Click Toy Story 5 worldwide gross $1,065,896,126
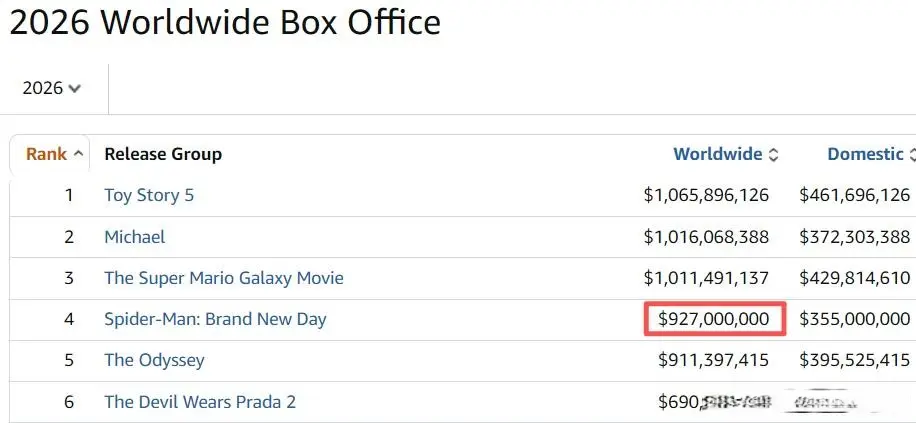 click(706, 195)
